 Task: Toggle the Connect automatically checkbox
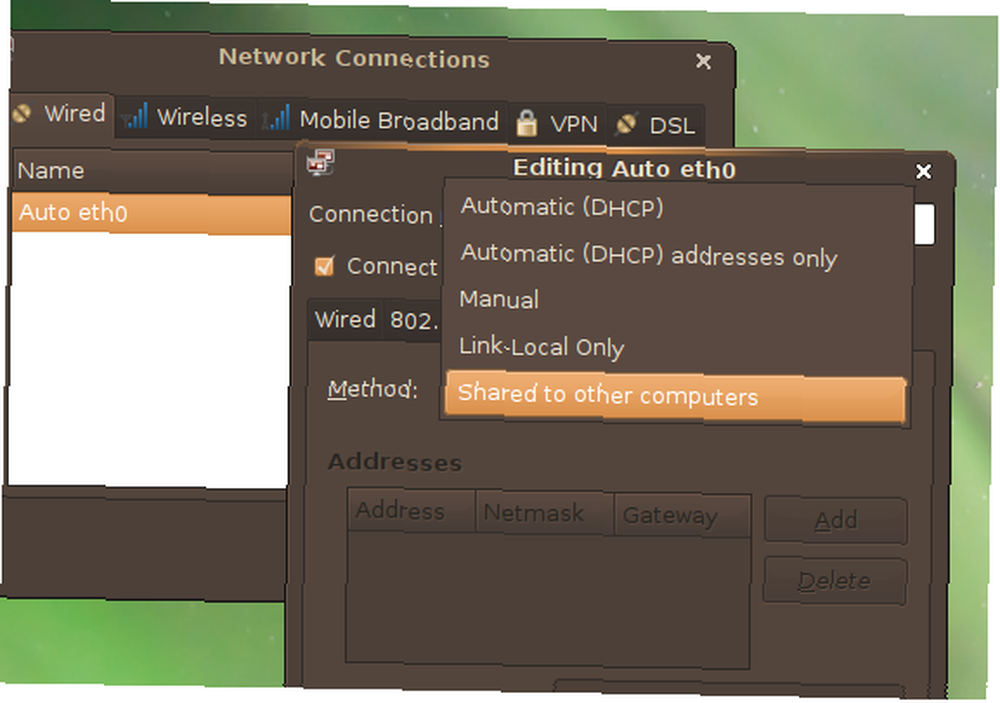pos(324,265)
